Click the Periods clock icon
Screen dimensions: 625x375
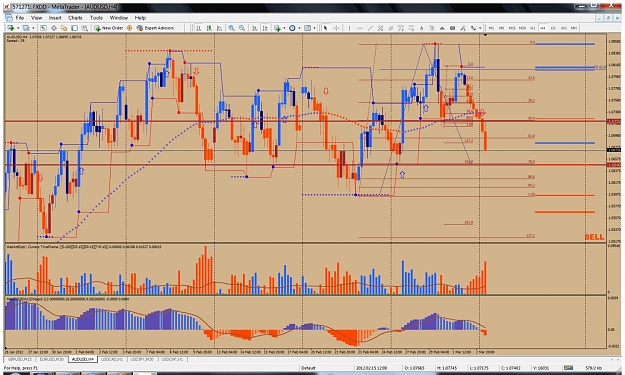coord(292,28)
